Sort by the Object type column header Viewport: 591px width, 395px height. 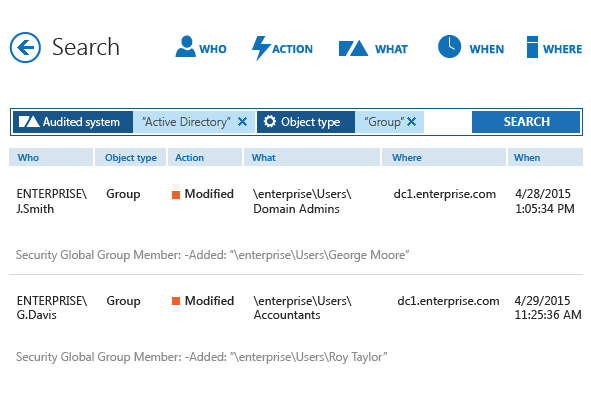[130, 158]
